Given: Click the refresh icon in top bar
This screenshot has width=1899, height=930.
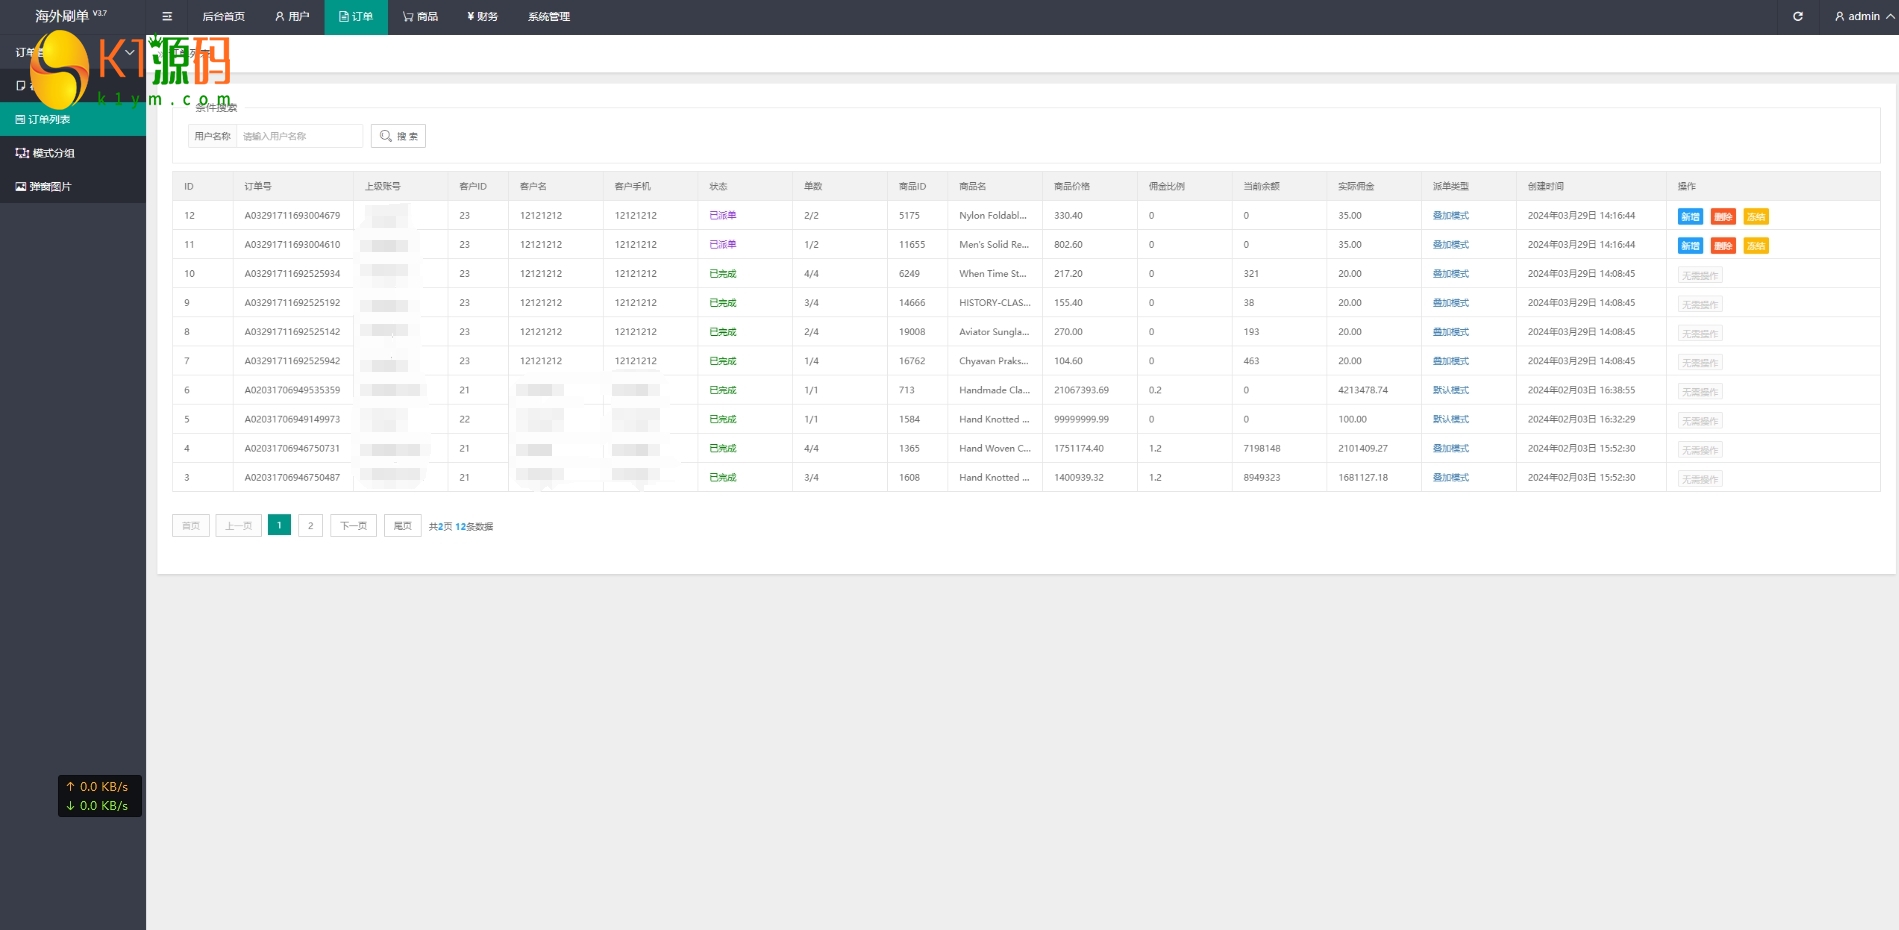Looking at the screenshot, I should [1797, 17].
